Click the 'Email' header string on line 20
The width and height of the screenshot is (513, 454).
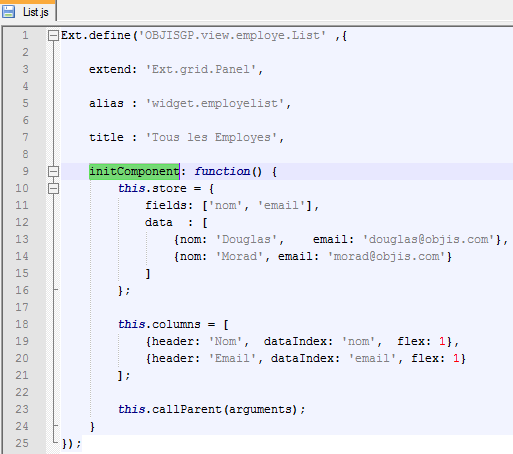click(x=232, y=358)
